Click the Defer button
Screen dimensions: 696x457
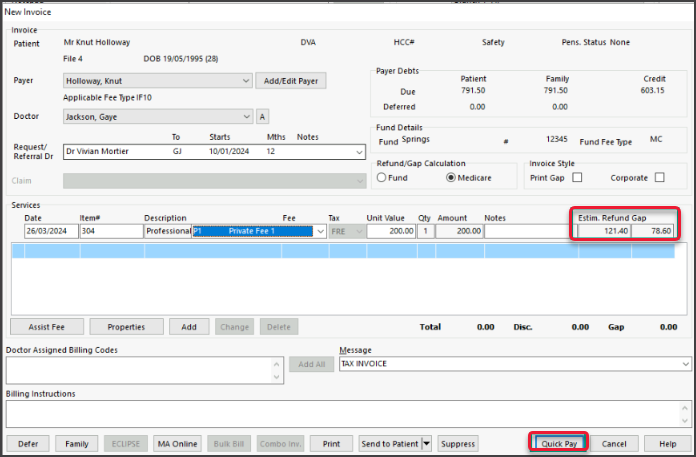28,444
